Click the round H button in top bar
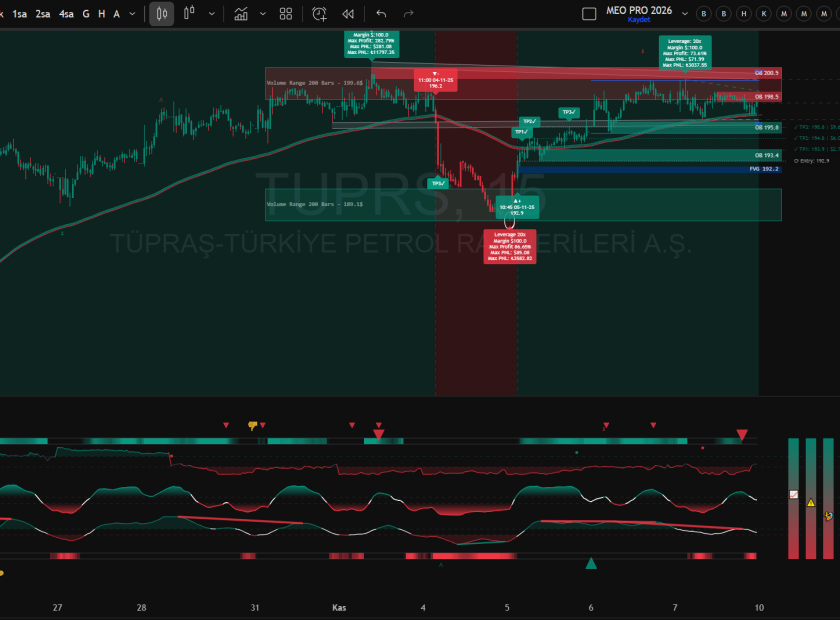This screenshot has width=840, height=620. coord(743,14)
